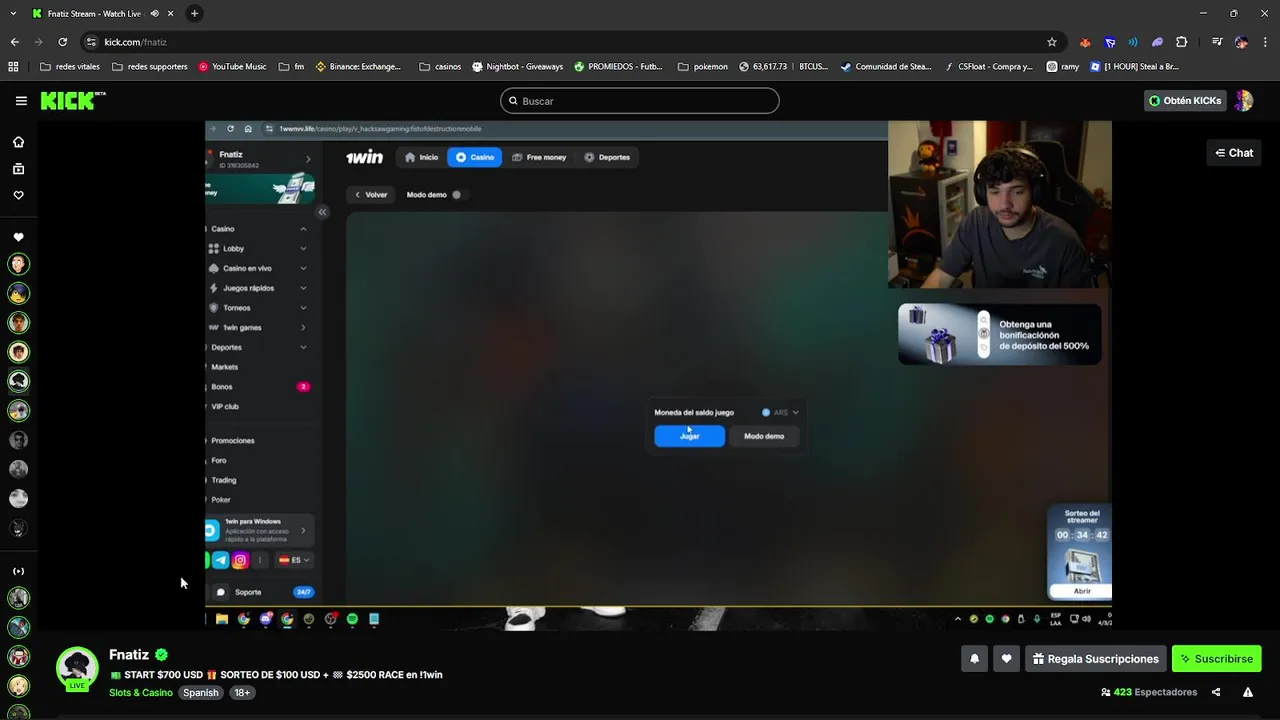Click Volver back button

click(x=370, y=195)
